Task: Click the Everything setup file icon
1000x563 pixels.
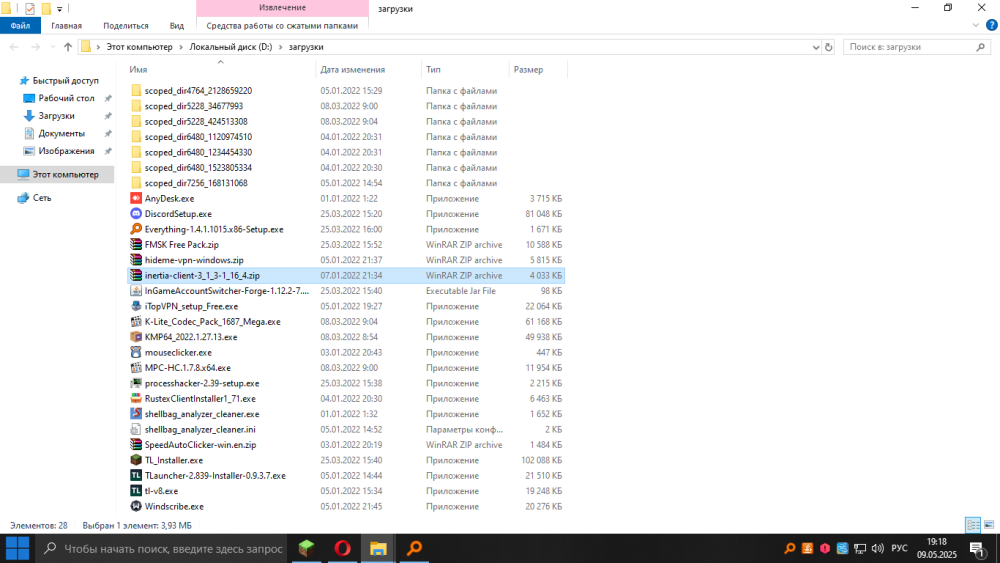Action: pos(136,229)
